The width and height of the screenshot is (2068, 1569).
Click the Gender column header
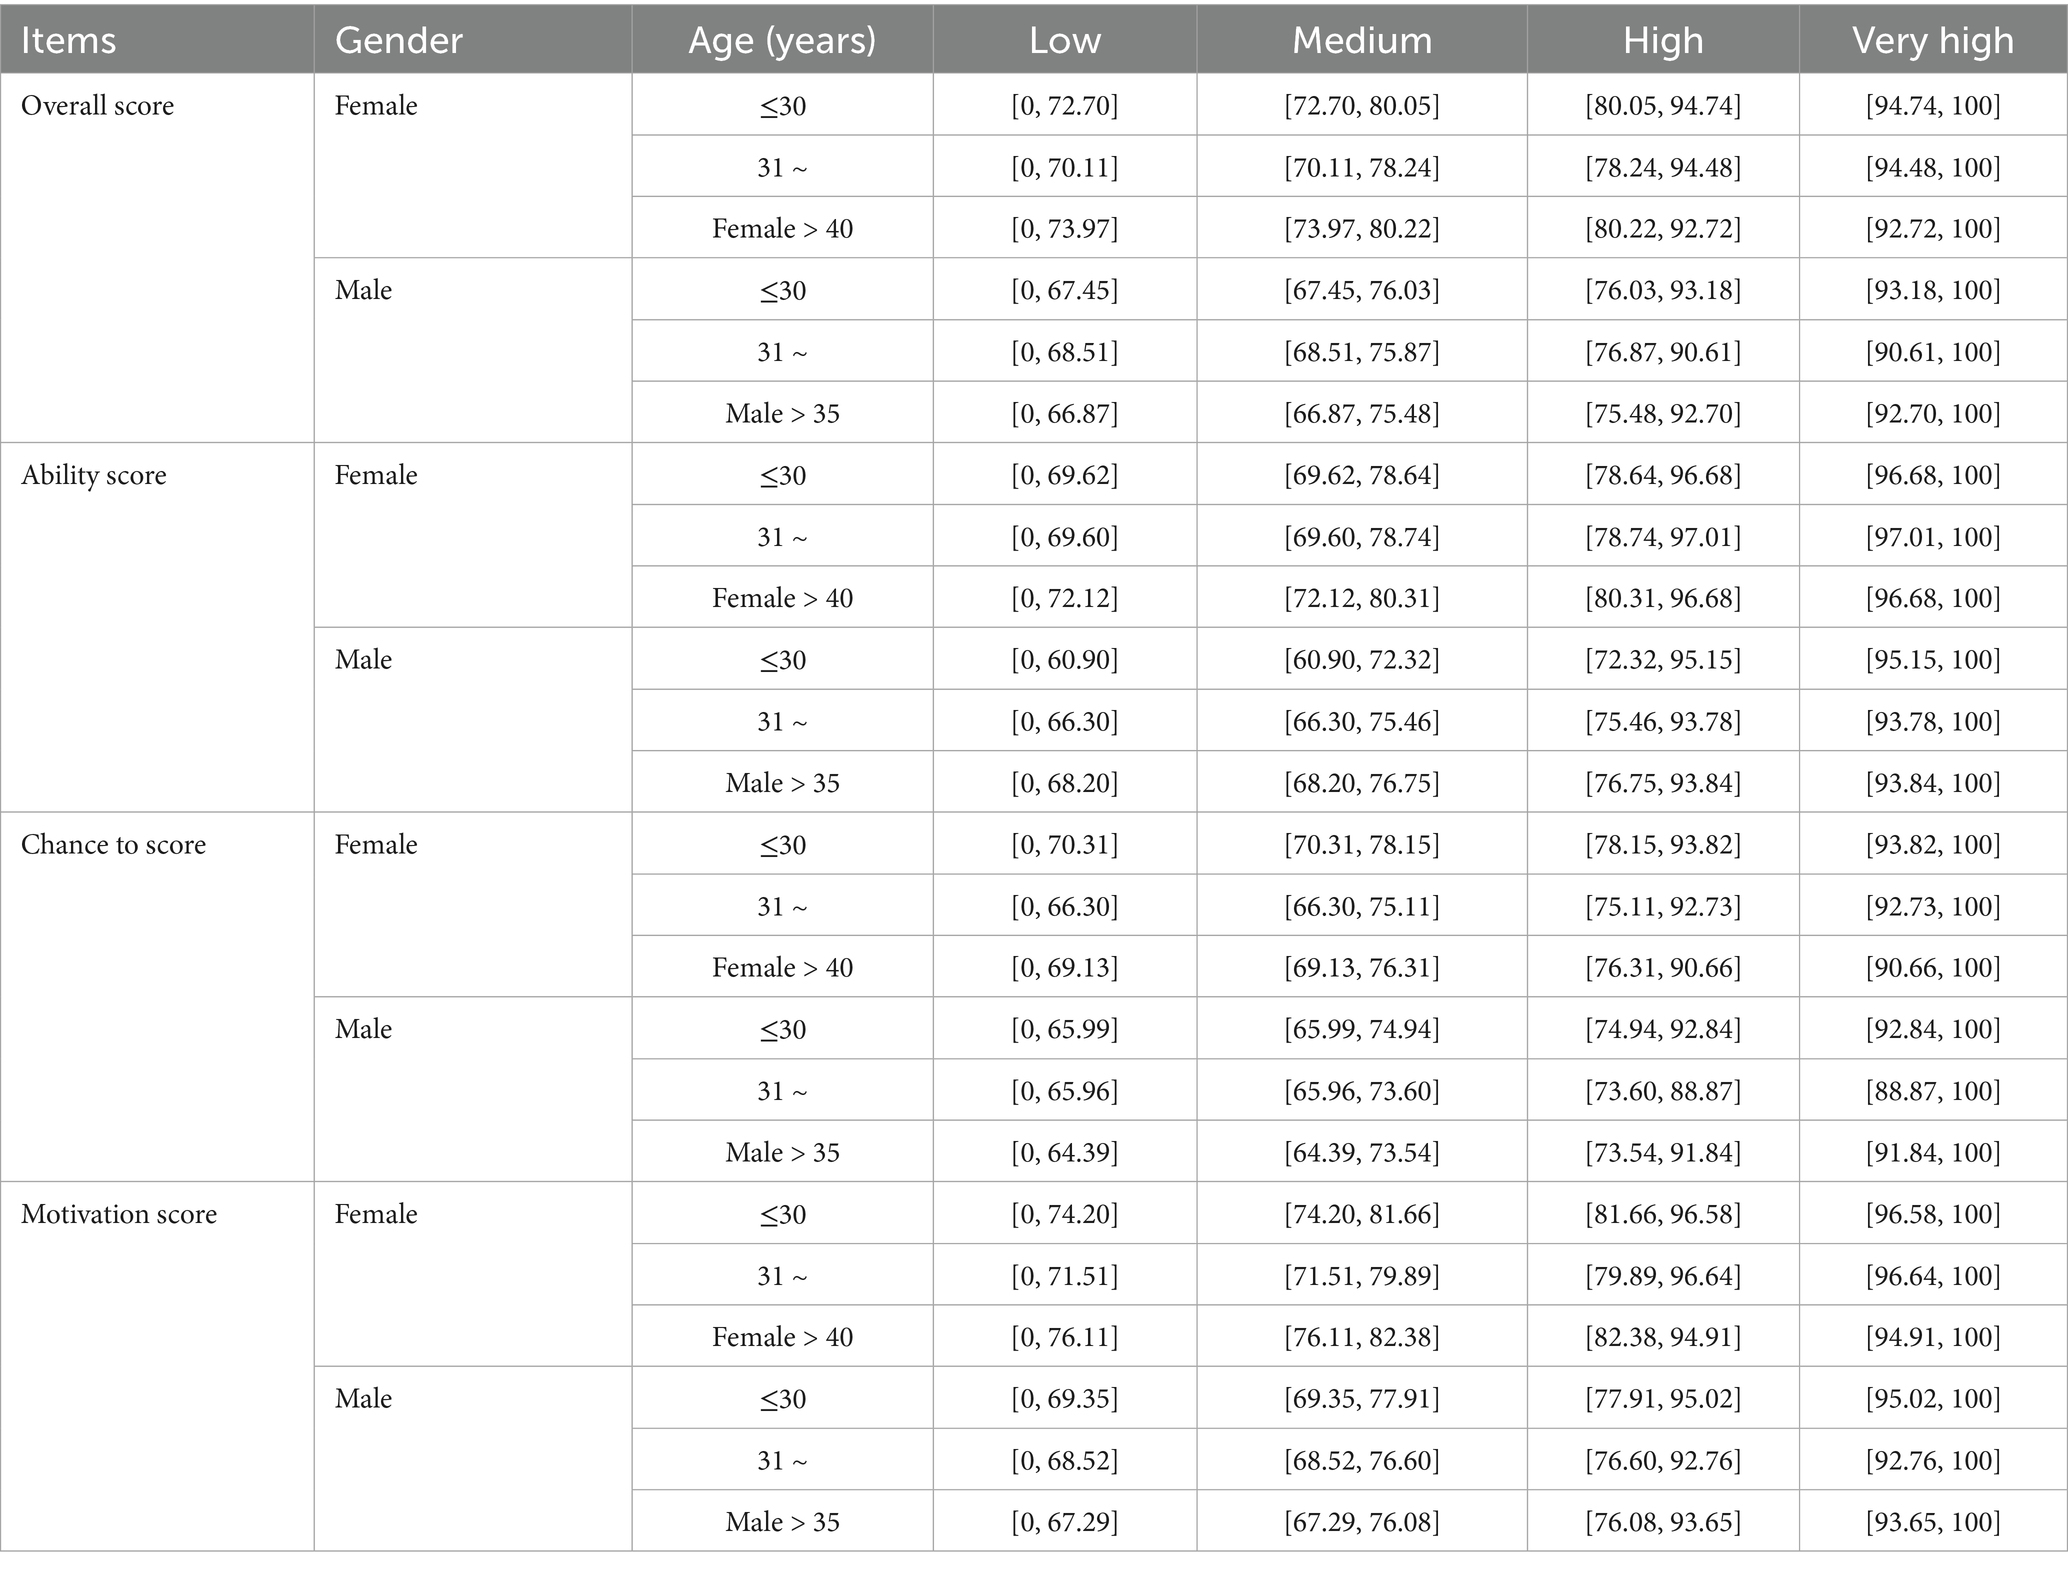click(398, 41)
